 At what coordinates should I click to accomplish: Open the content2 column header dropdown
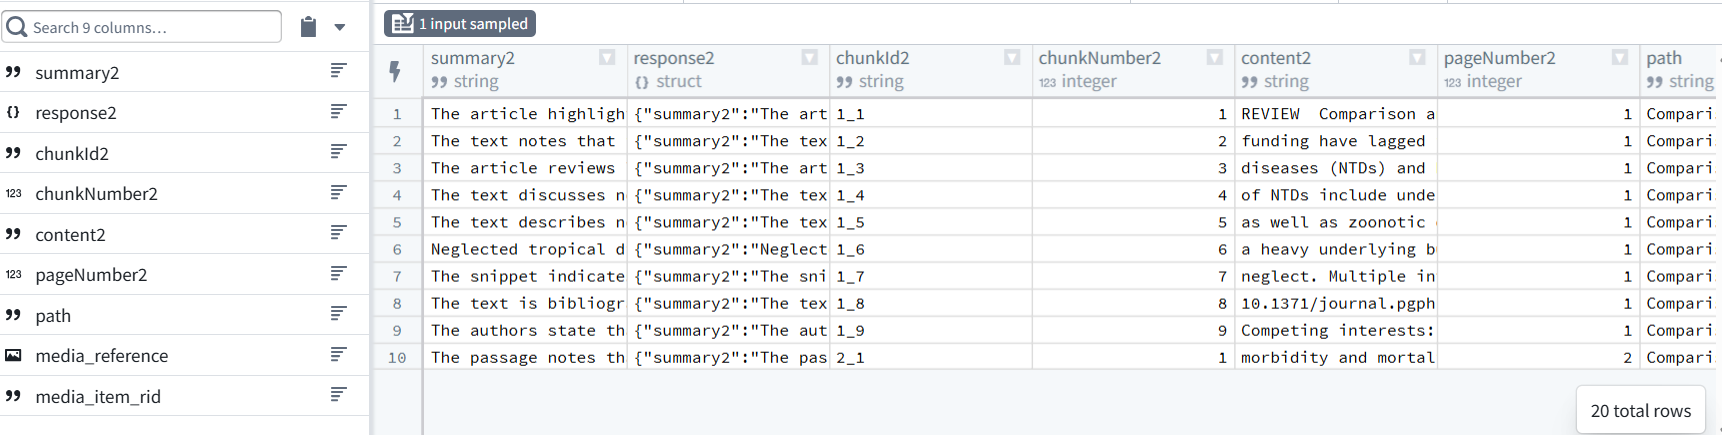click(x=1417, y=58)
